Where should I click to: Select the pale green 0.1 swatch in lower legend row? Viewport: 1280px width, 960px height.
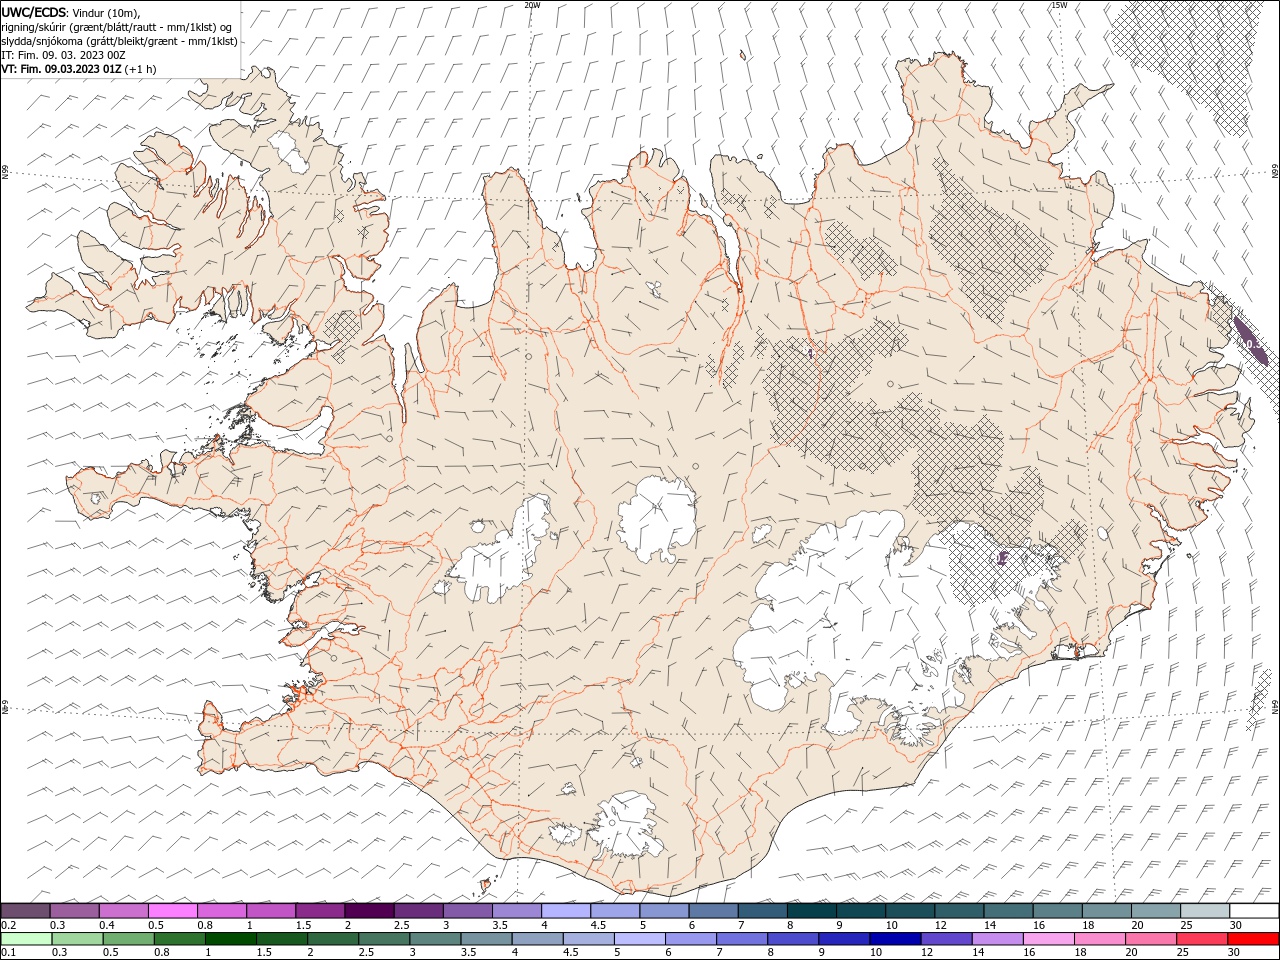pyautogui.click(x=26, y=939)
